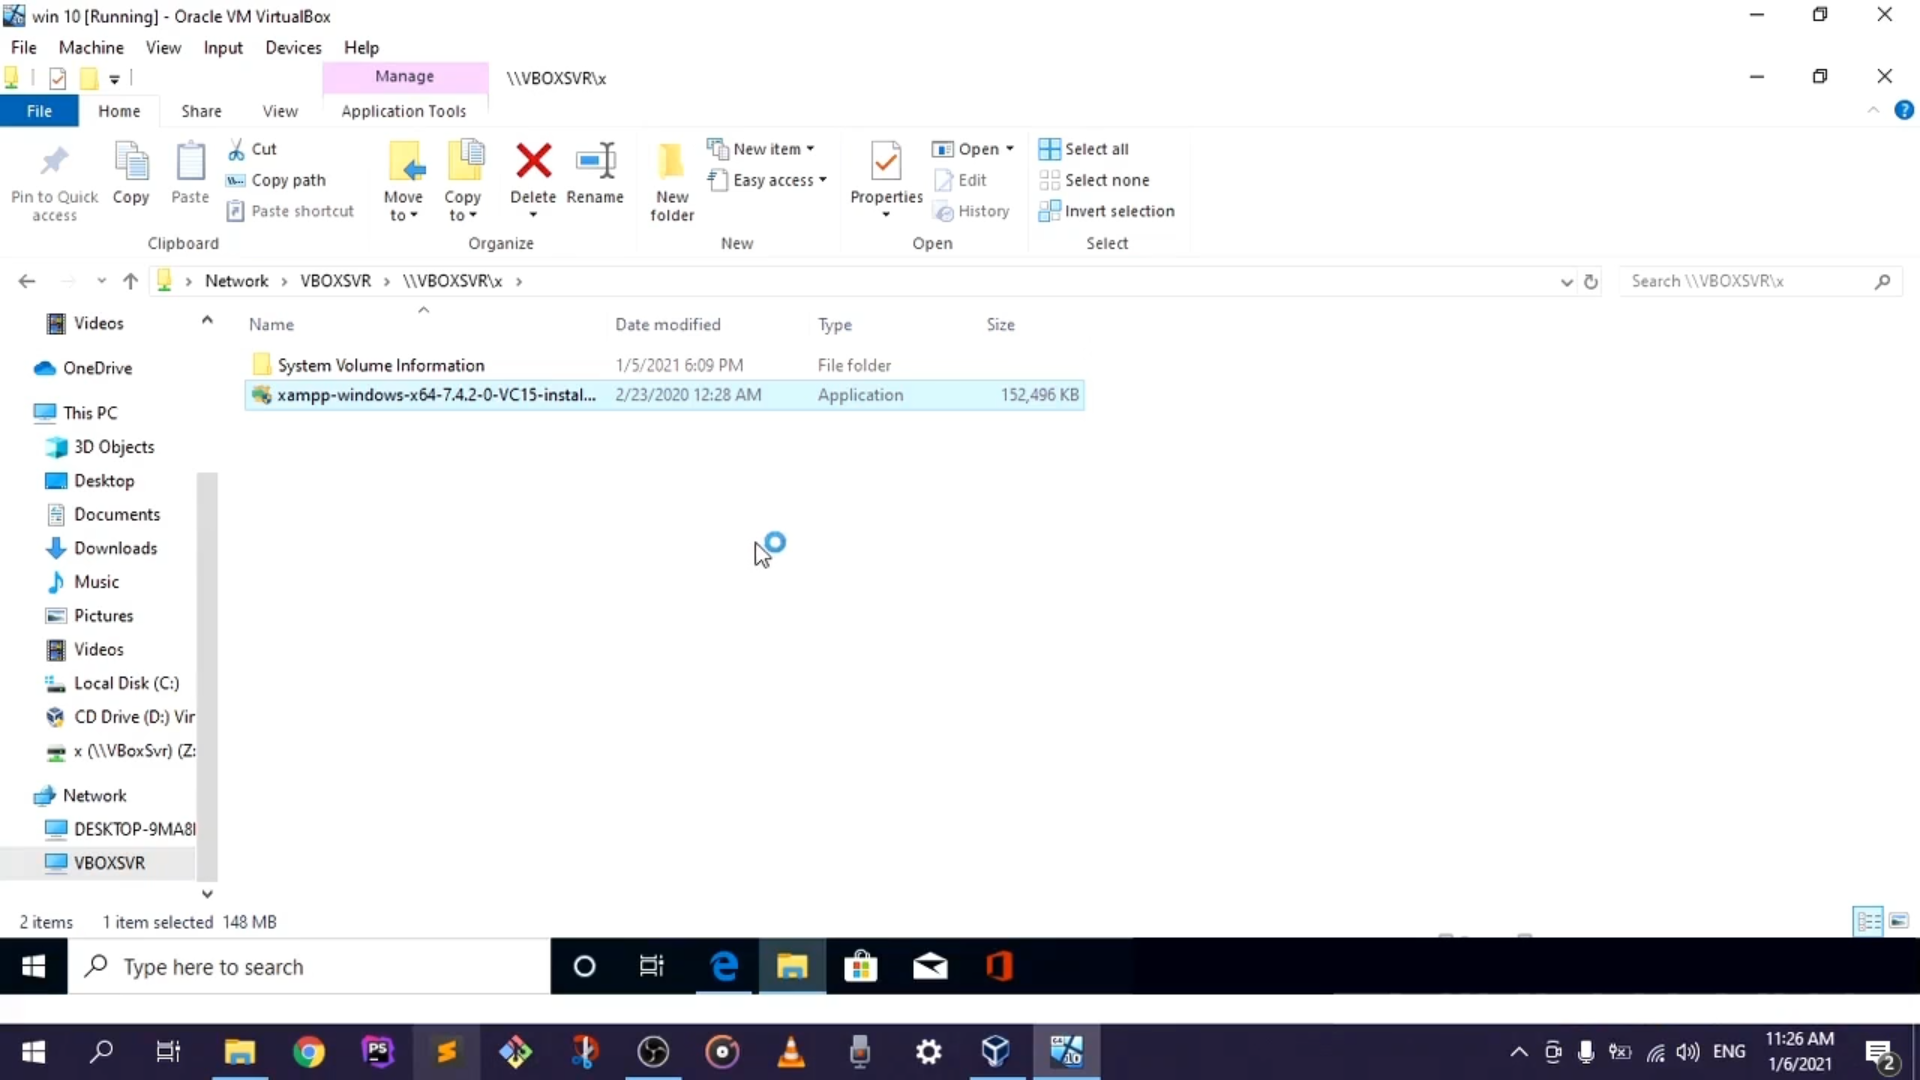This screenshot has width=1920, height=1080.
Task: Open Downloads in navigation pane
Action: click(x=115, y=548)
